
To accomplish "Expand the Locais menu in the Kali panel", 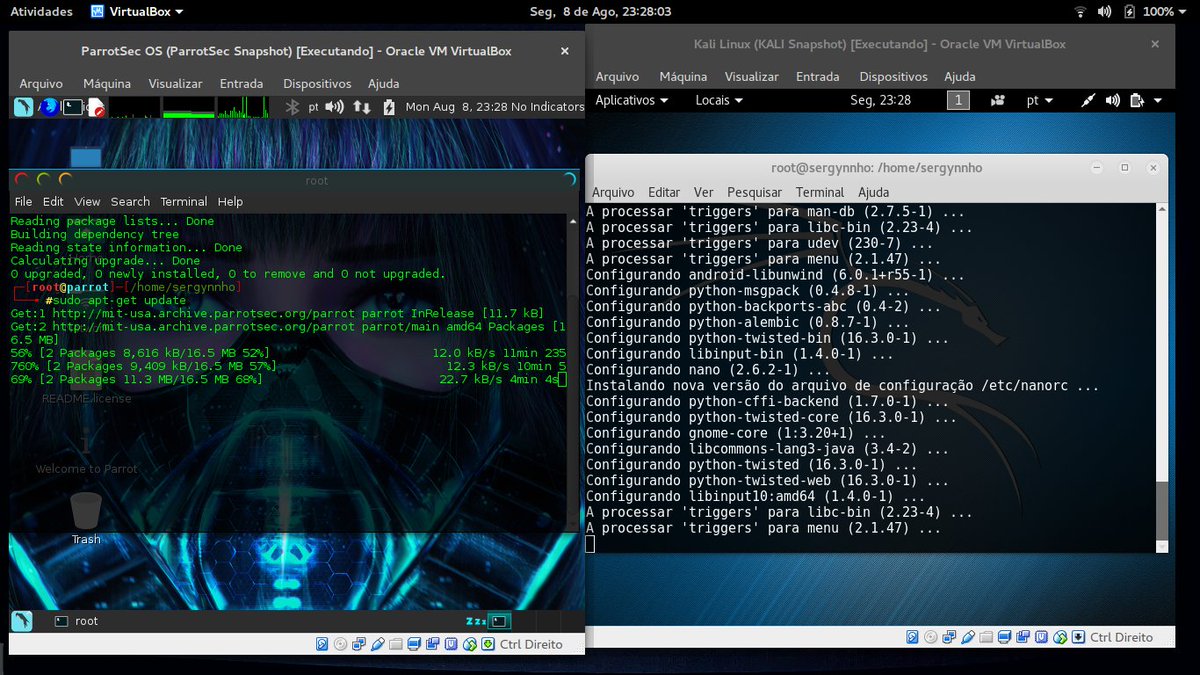I will pos(719,100).
